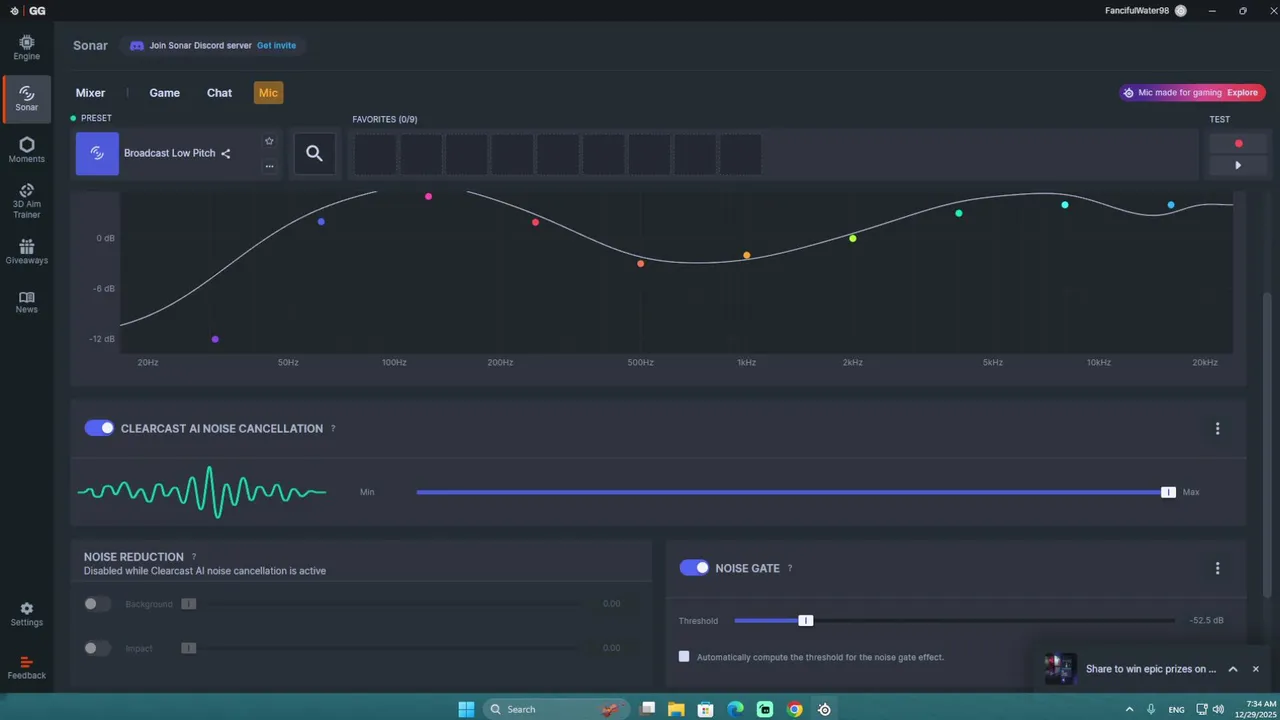Click the orange 1kHz EQ point

[747, 255]
